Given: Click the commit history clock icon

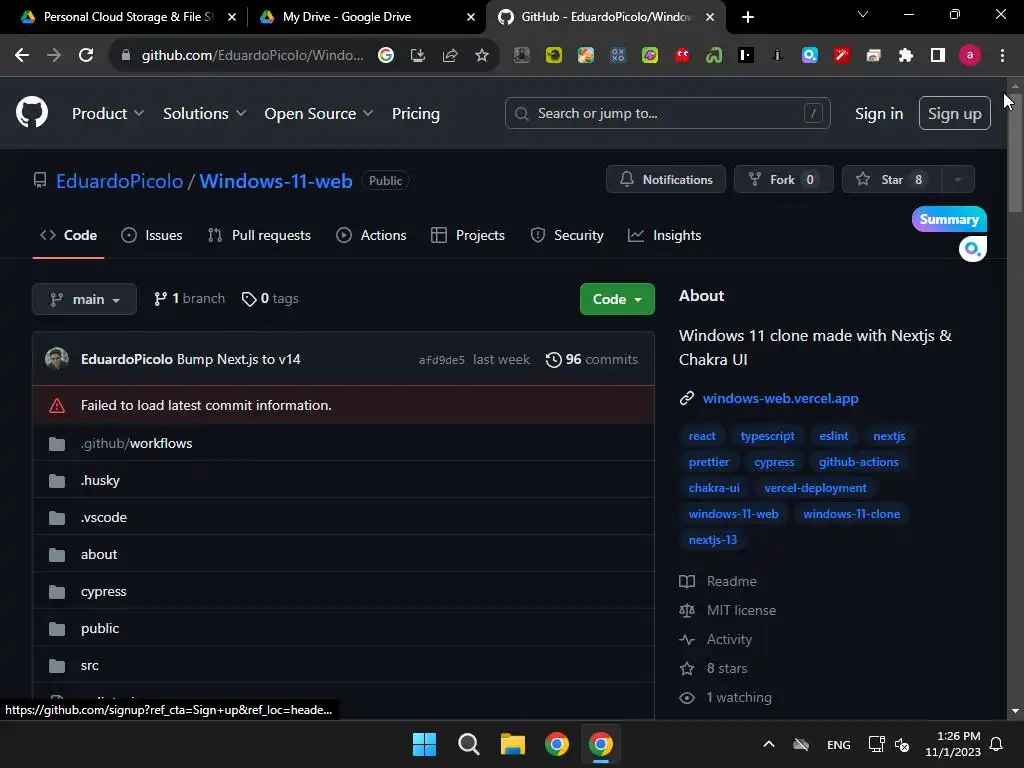Looking at the screenshot, I should pos(553,360).
